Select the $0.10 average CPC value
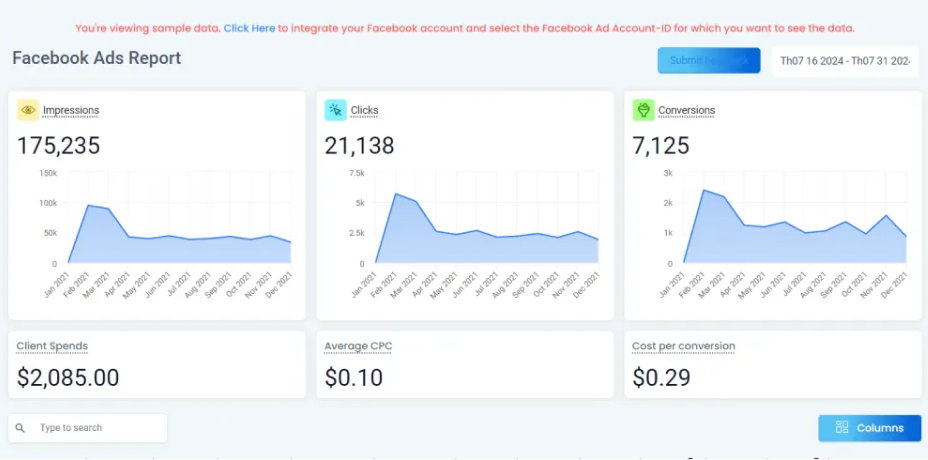928x460 pixels. point(354,377)
